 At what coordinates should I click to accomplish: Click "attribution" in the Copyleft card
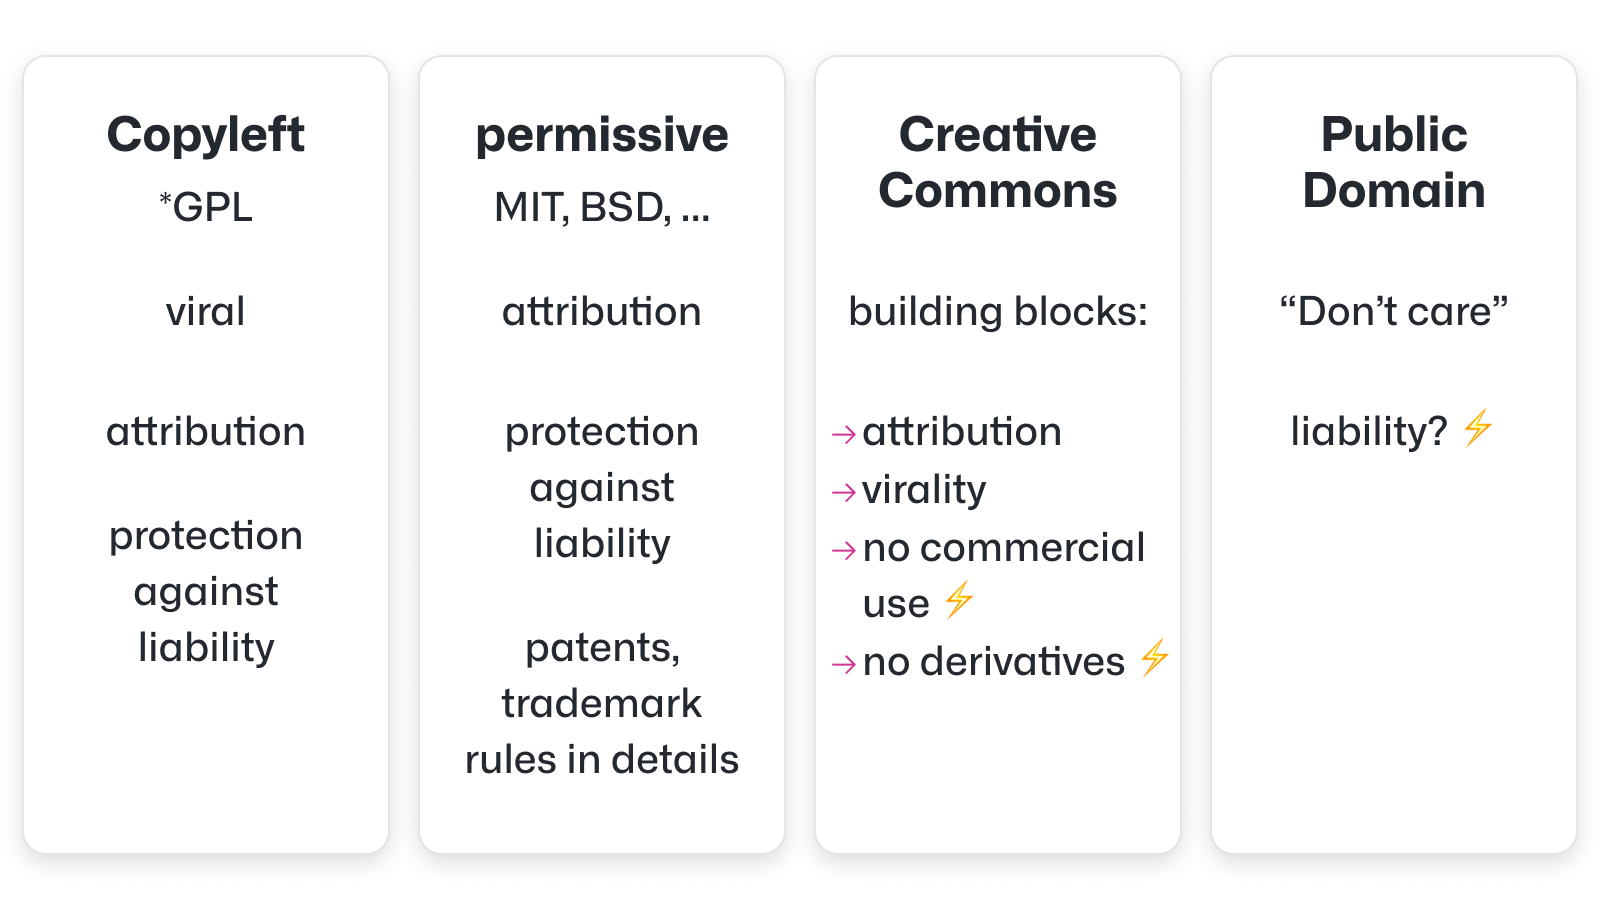(206, 432)
